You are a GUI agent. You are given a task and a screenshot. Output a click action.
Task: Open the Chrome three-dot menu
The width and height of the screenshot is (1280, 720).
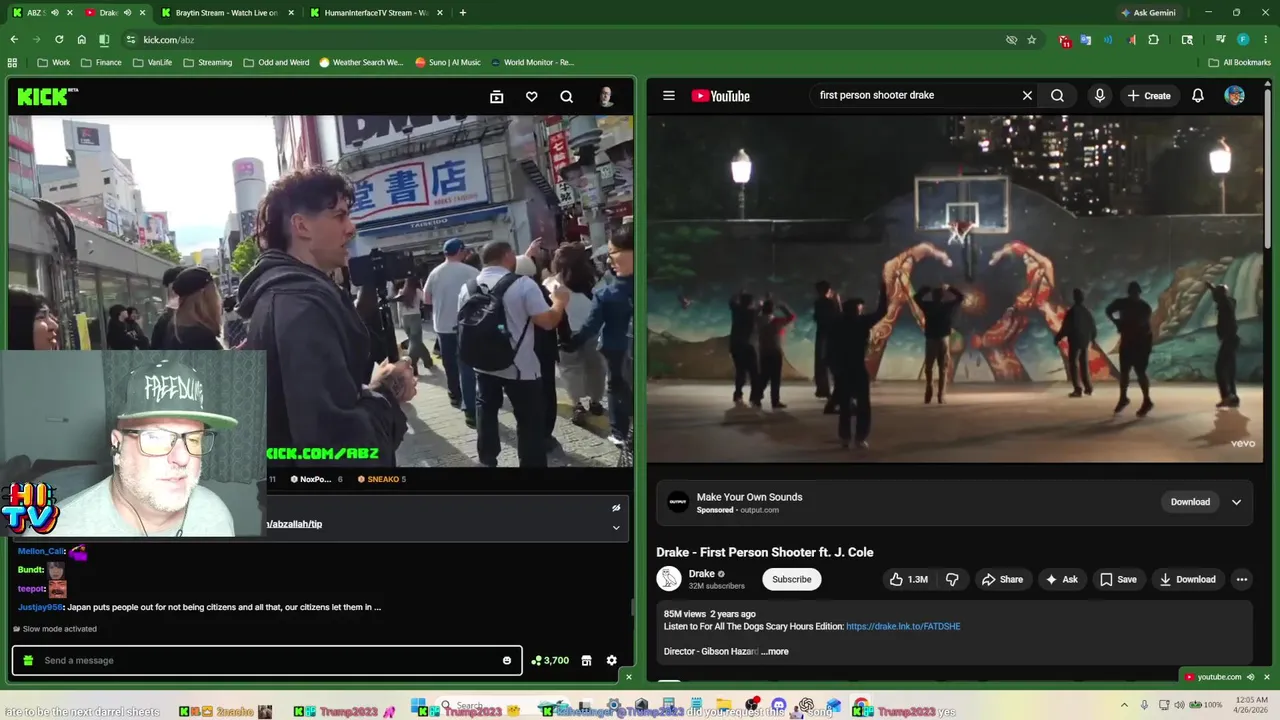click(1265, 40)
